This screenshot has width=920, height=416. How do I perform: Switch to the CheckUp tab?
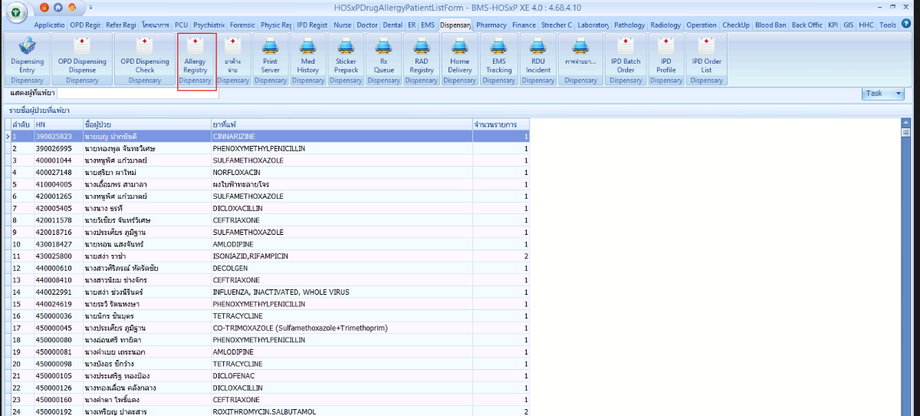(x=736, y=25)
